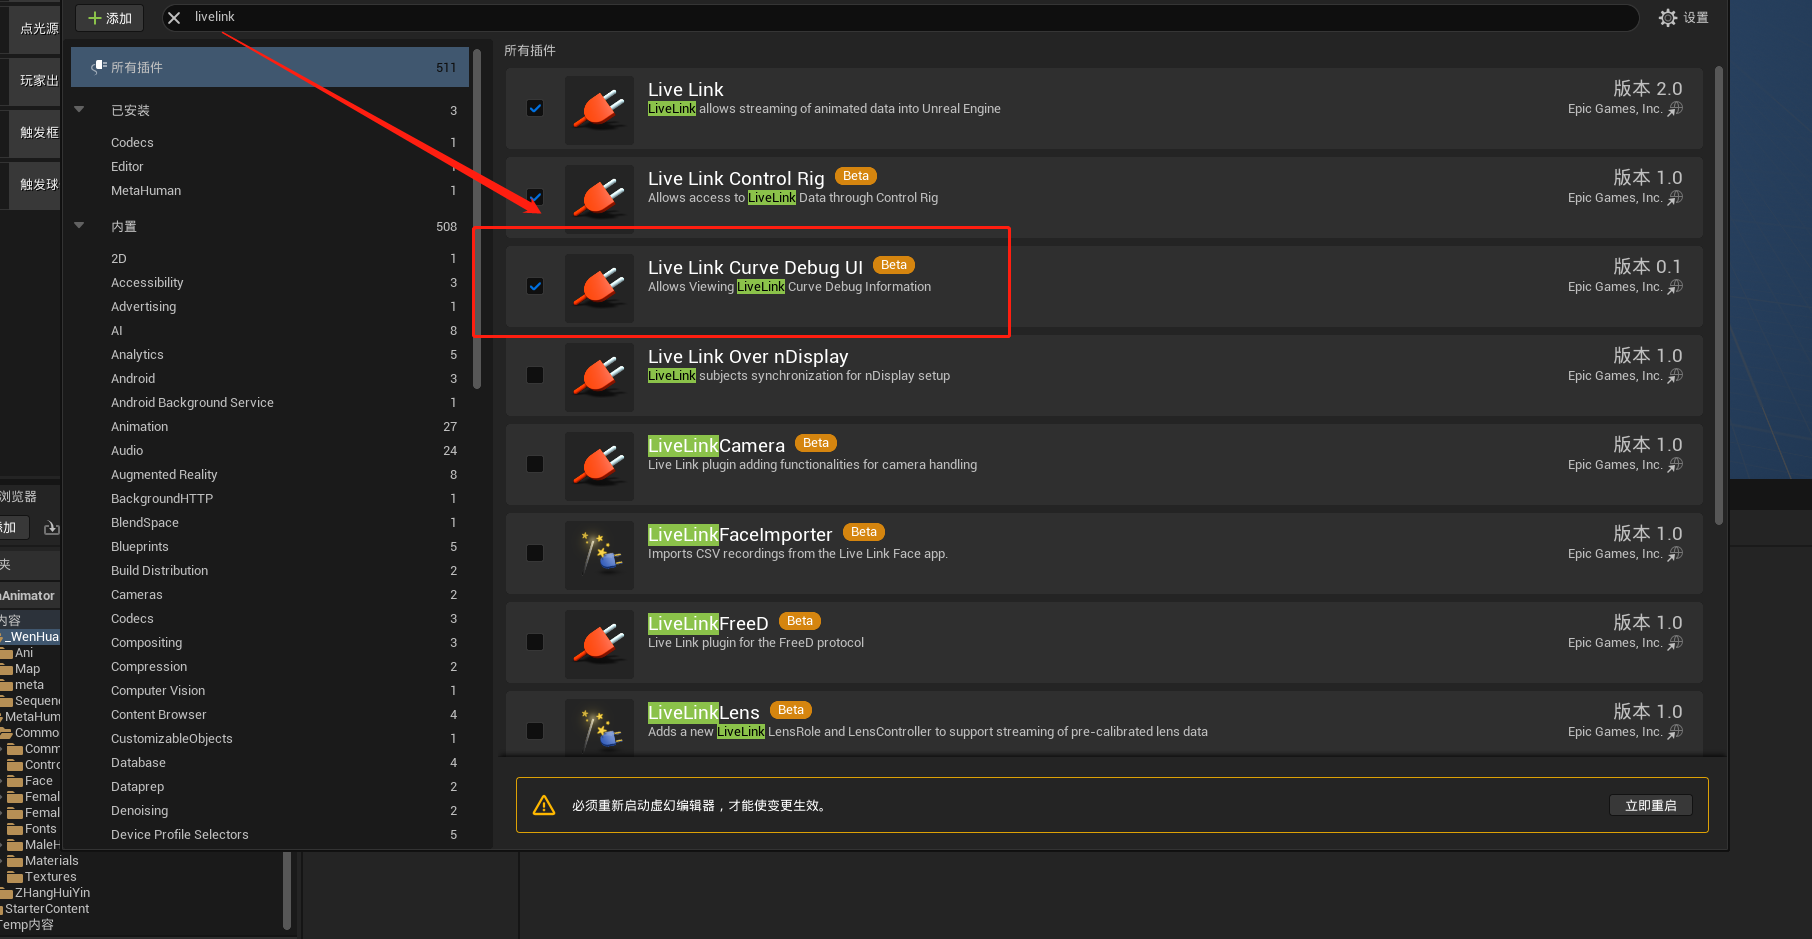Open the ZHangHuiYin folder
The image size is (1812, 939).
(x=51, y=893)
